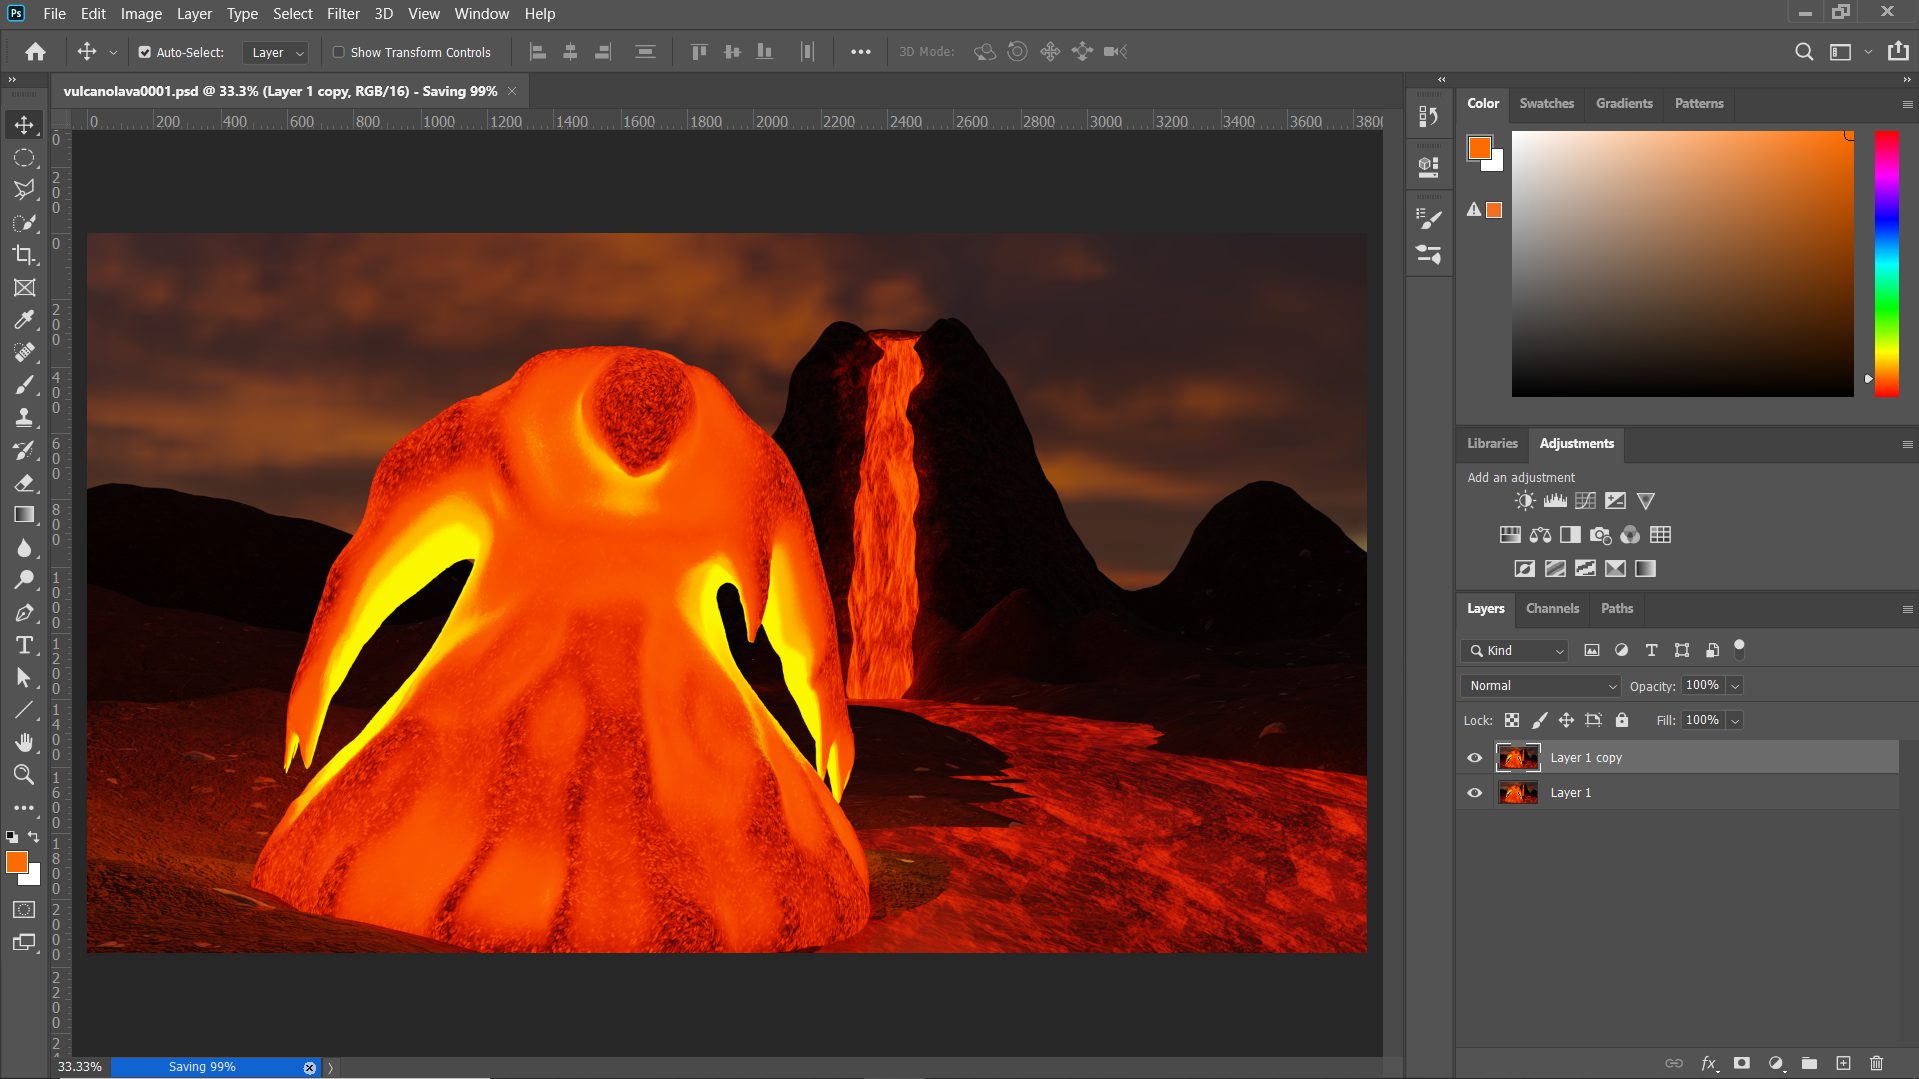Viewport: 1919px width, 1079px height.
Task: Select the Eraser tool
Action: (24, 483)
